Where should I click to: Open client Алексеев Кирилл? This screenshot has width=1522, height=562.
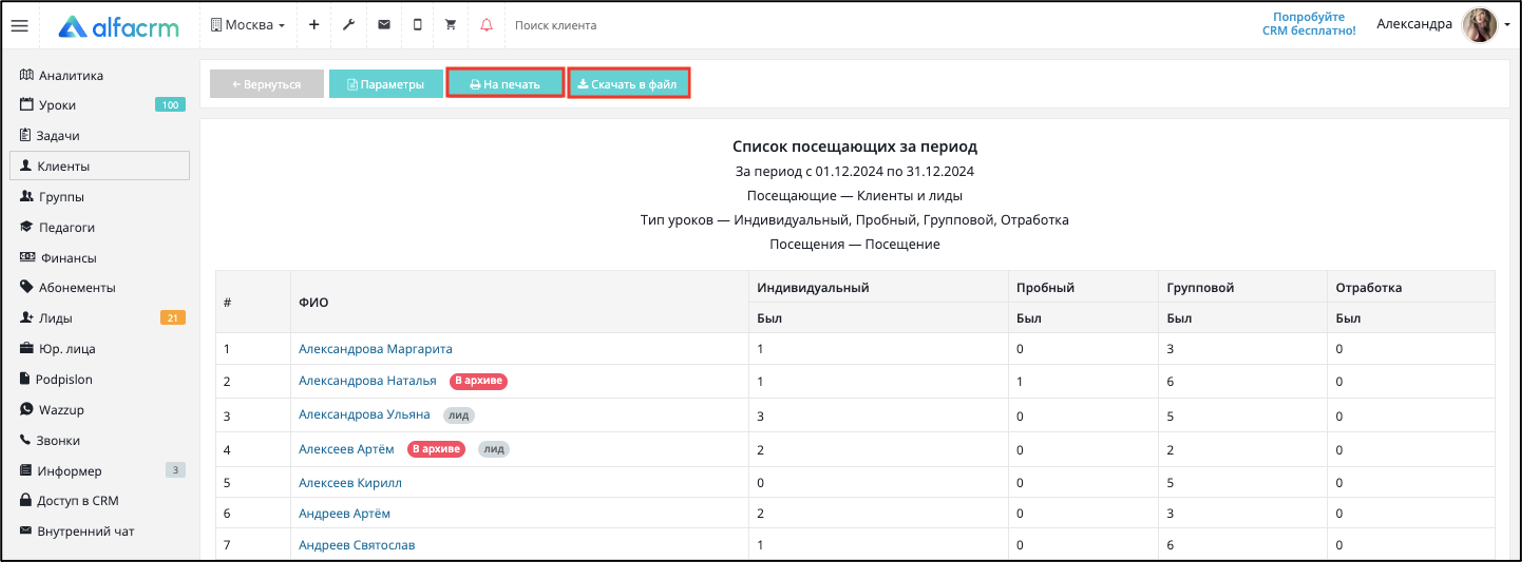pos(350,482)
